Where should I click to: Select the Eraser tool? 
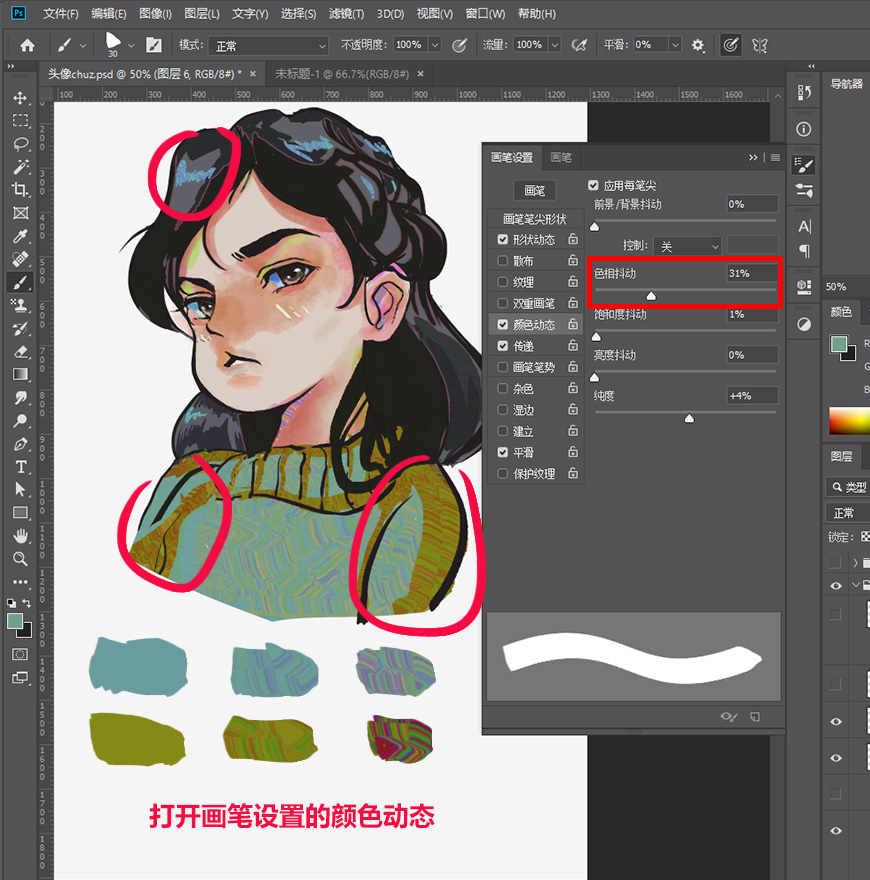(20, 351)
